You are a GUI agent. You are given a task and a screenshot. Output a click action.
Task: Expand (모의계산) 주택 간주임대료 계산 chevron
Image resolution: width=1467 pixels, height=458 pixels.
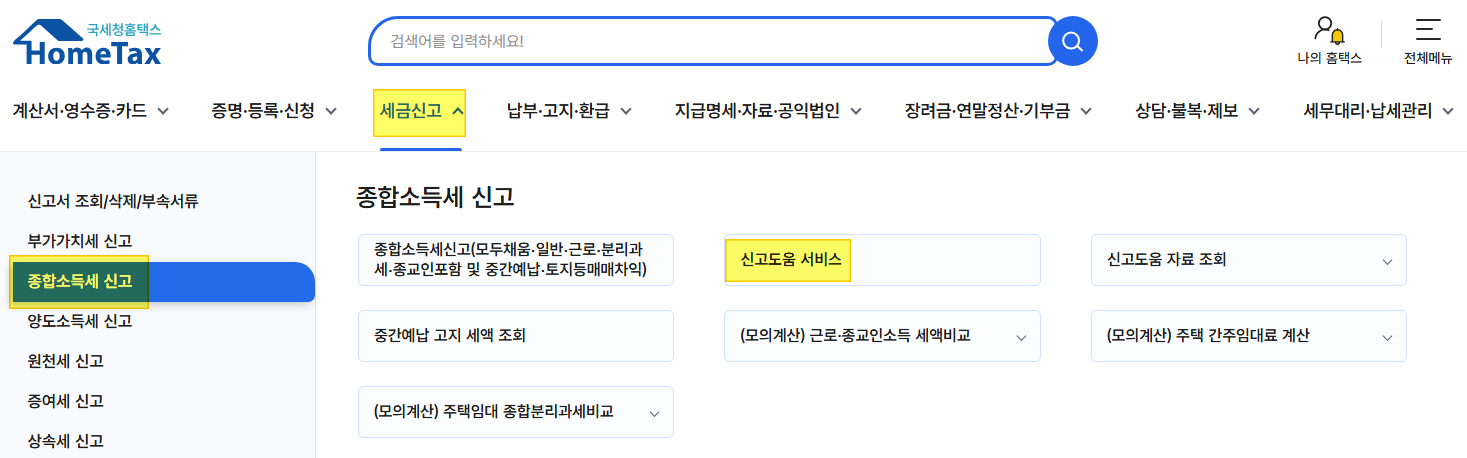[1387, 338]
